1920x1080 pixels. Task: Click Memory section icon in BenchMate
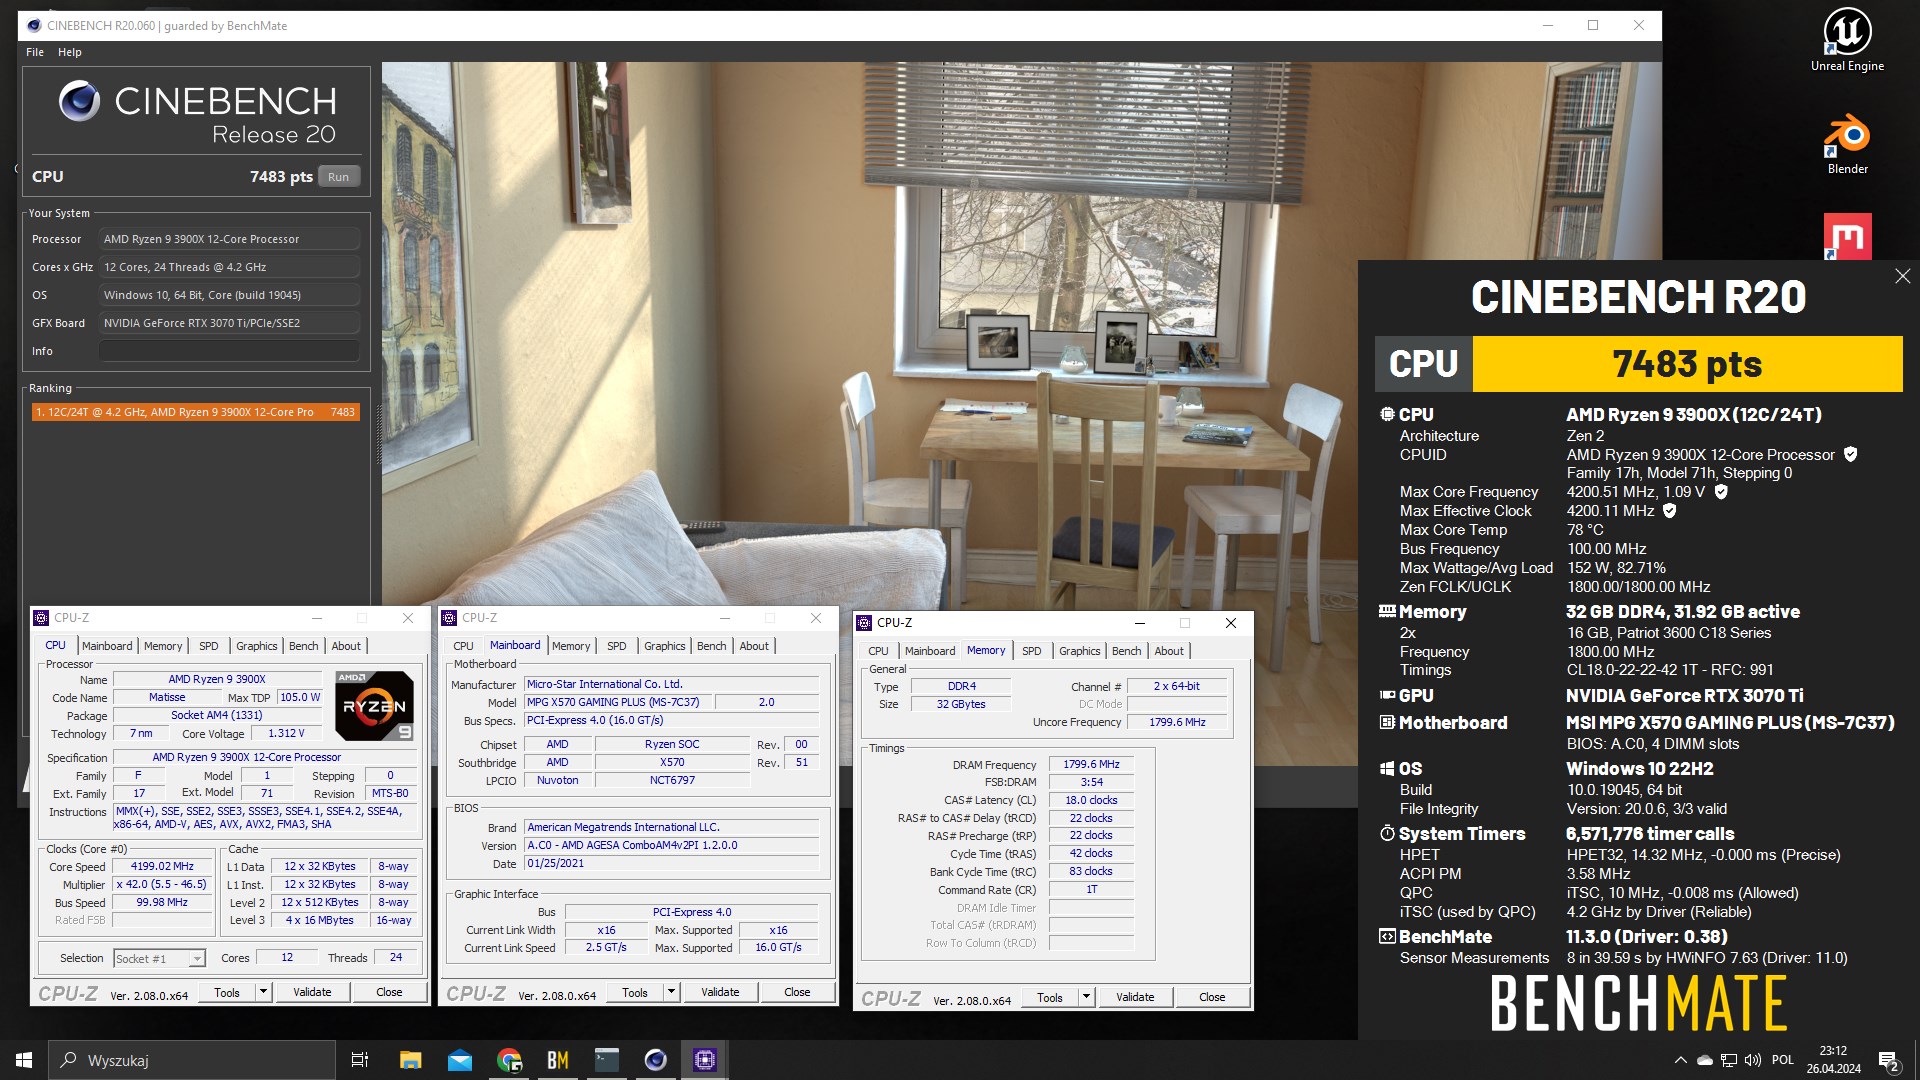tap(1387, 611)
